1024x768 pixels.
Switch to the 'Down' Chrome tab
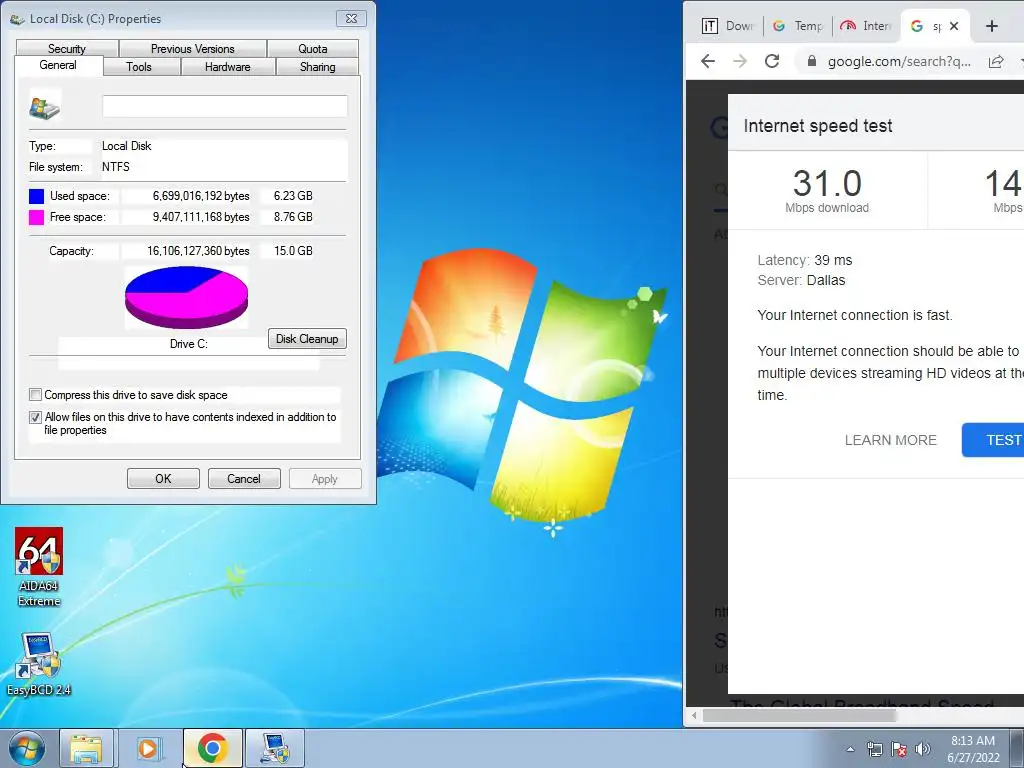pos(727,26)
